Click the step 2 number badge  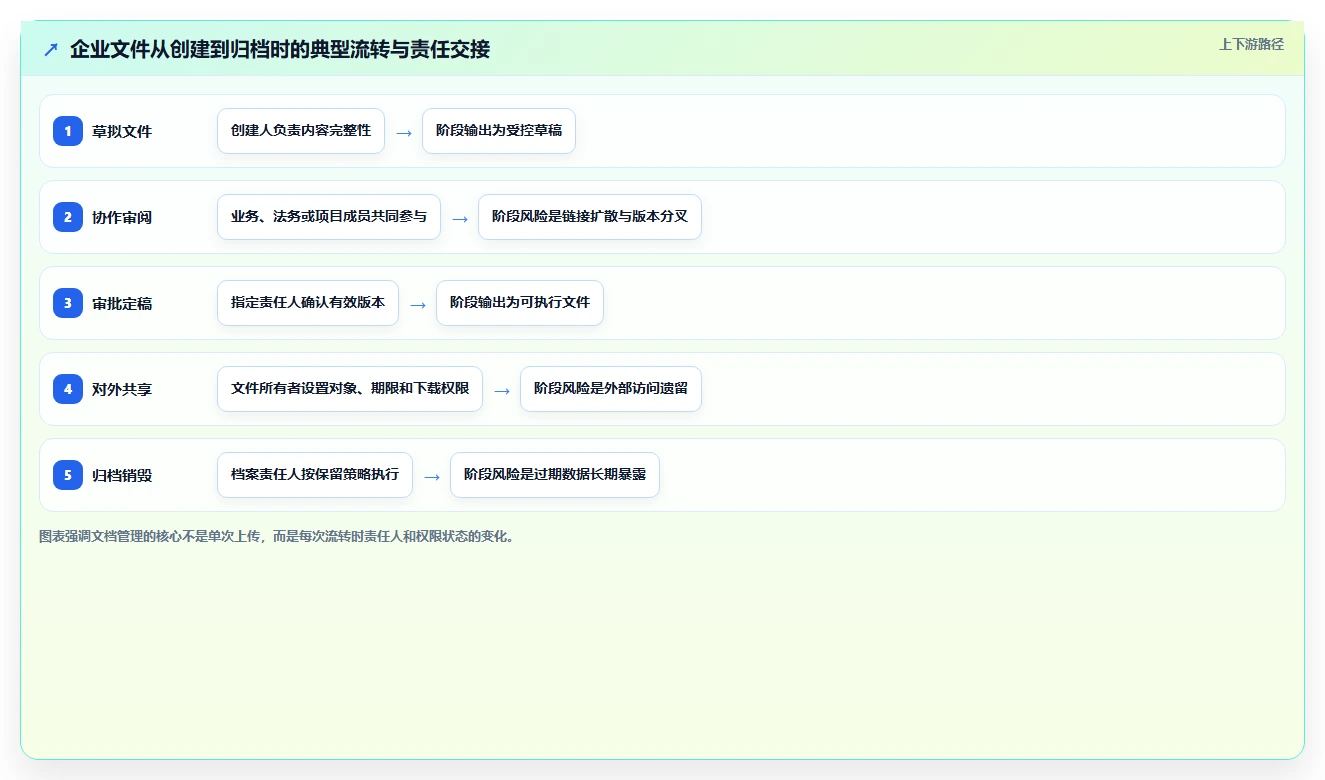coord(68,217)
